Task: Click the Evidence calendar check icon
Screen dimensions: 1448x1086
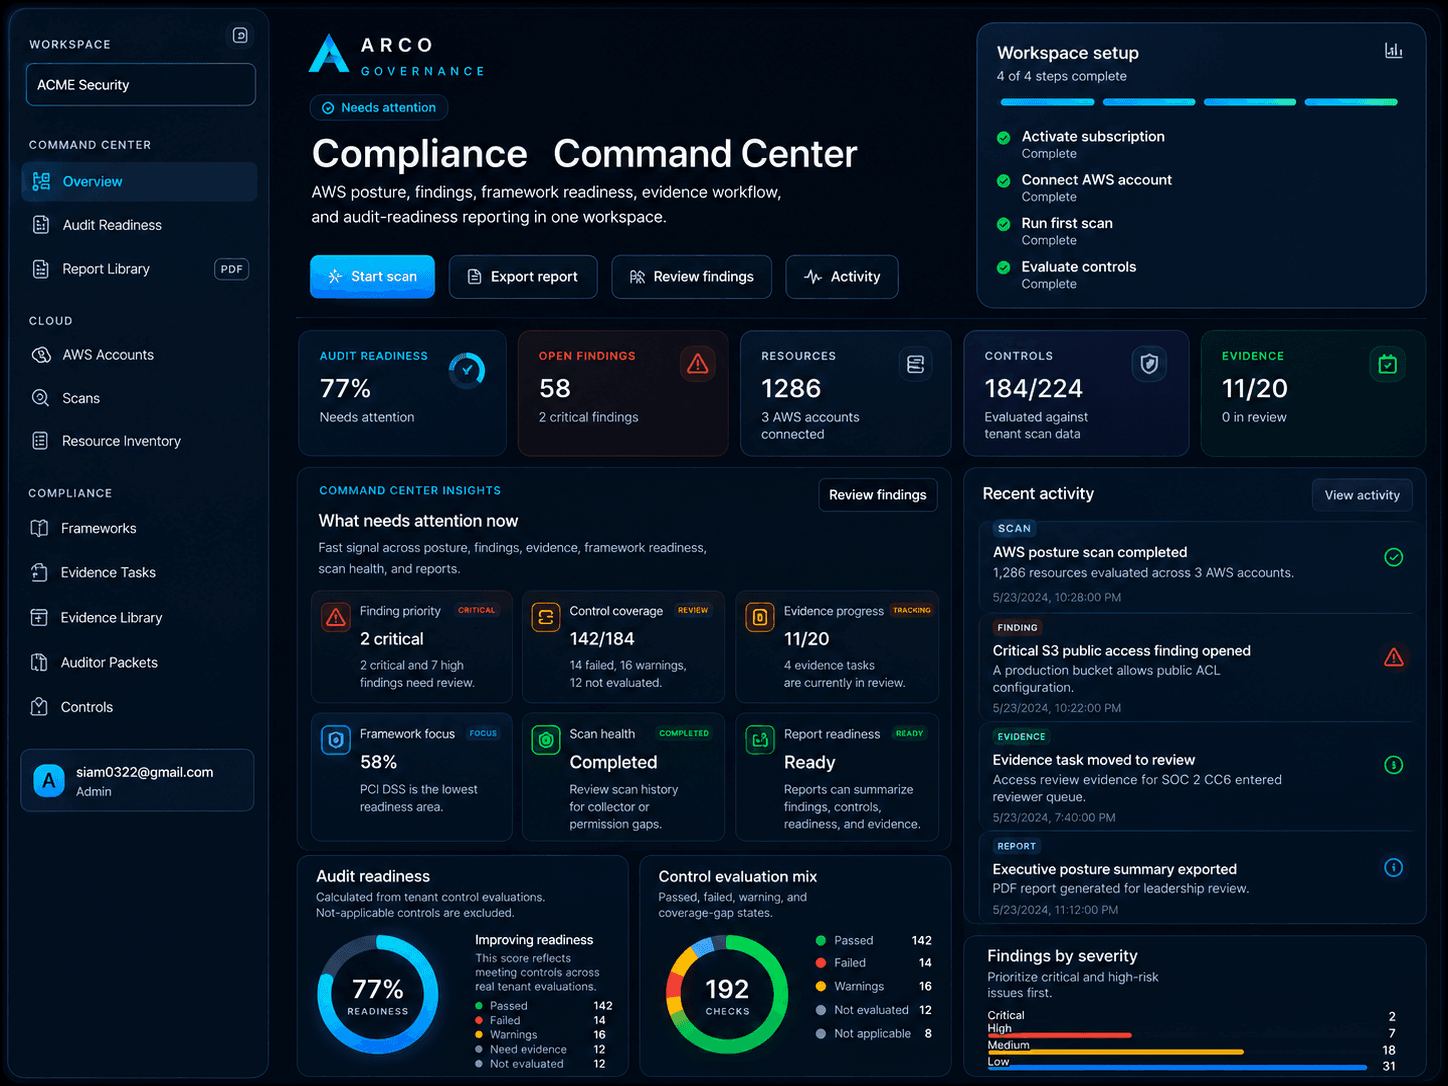Action: [x=1387, y=364]
